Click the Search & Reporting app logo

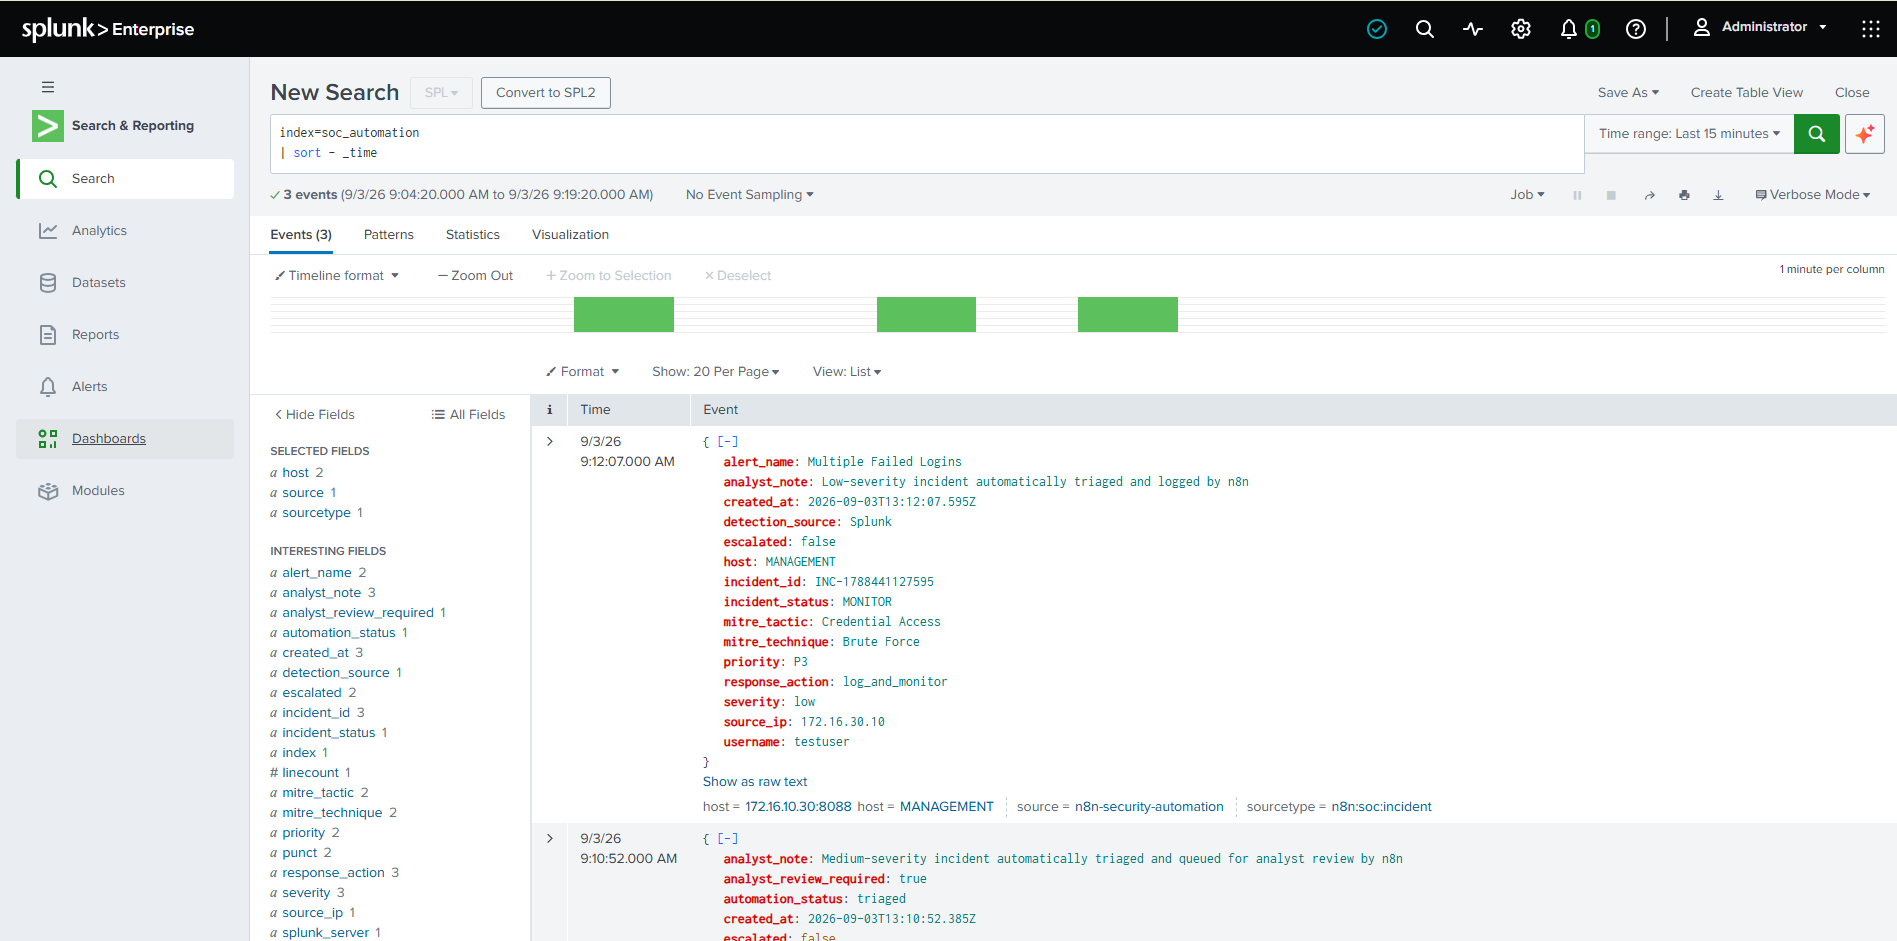[48, 126]
